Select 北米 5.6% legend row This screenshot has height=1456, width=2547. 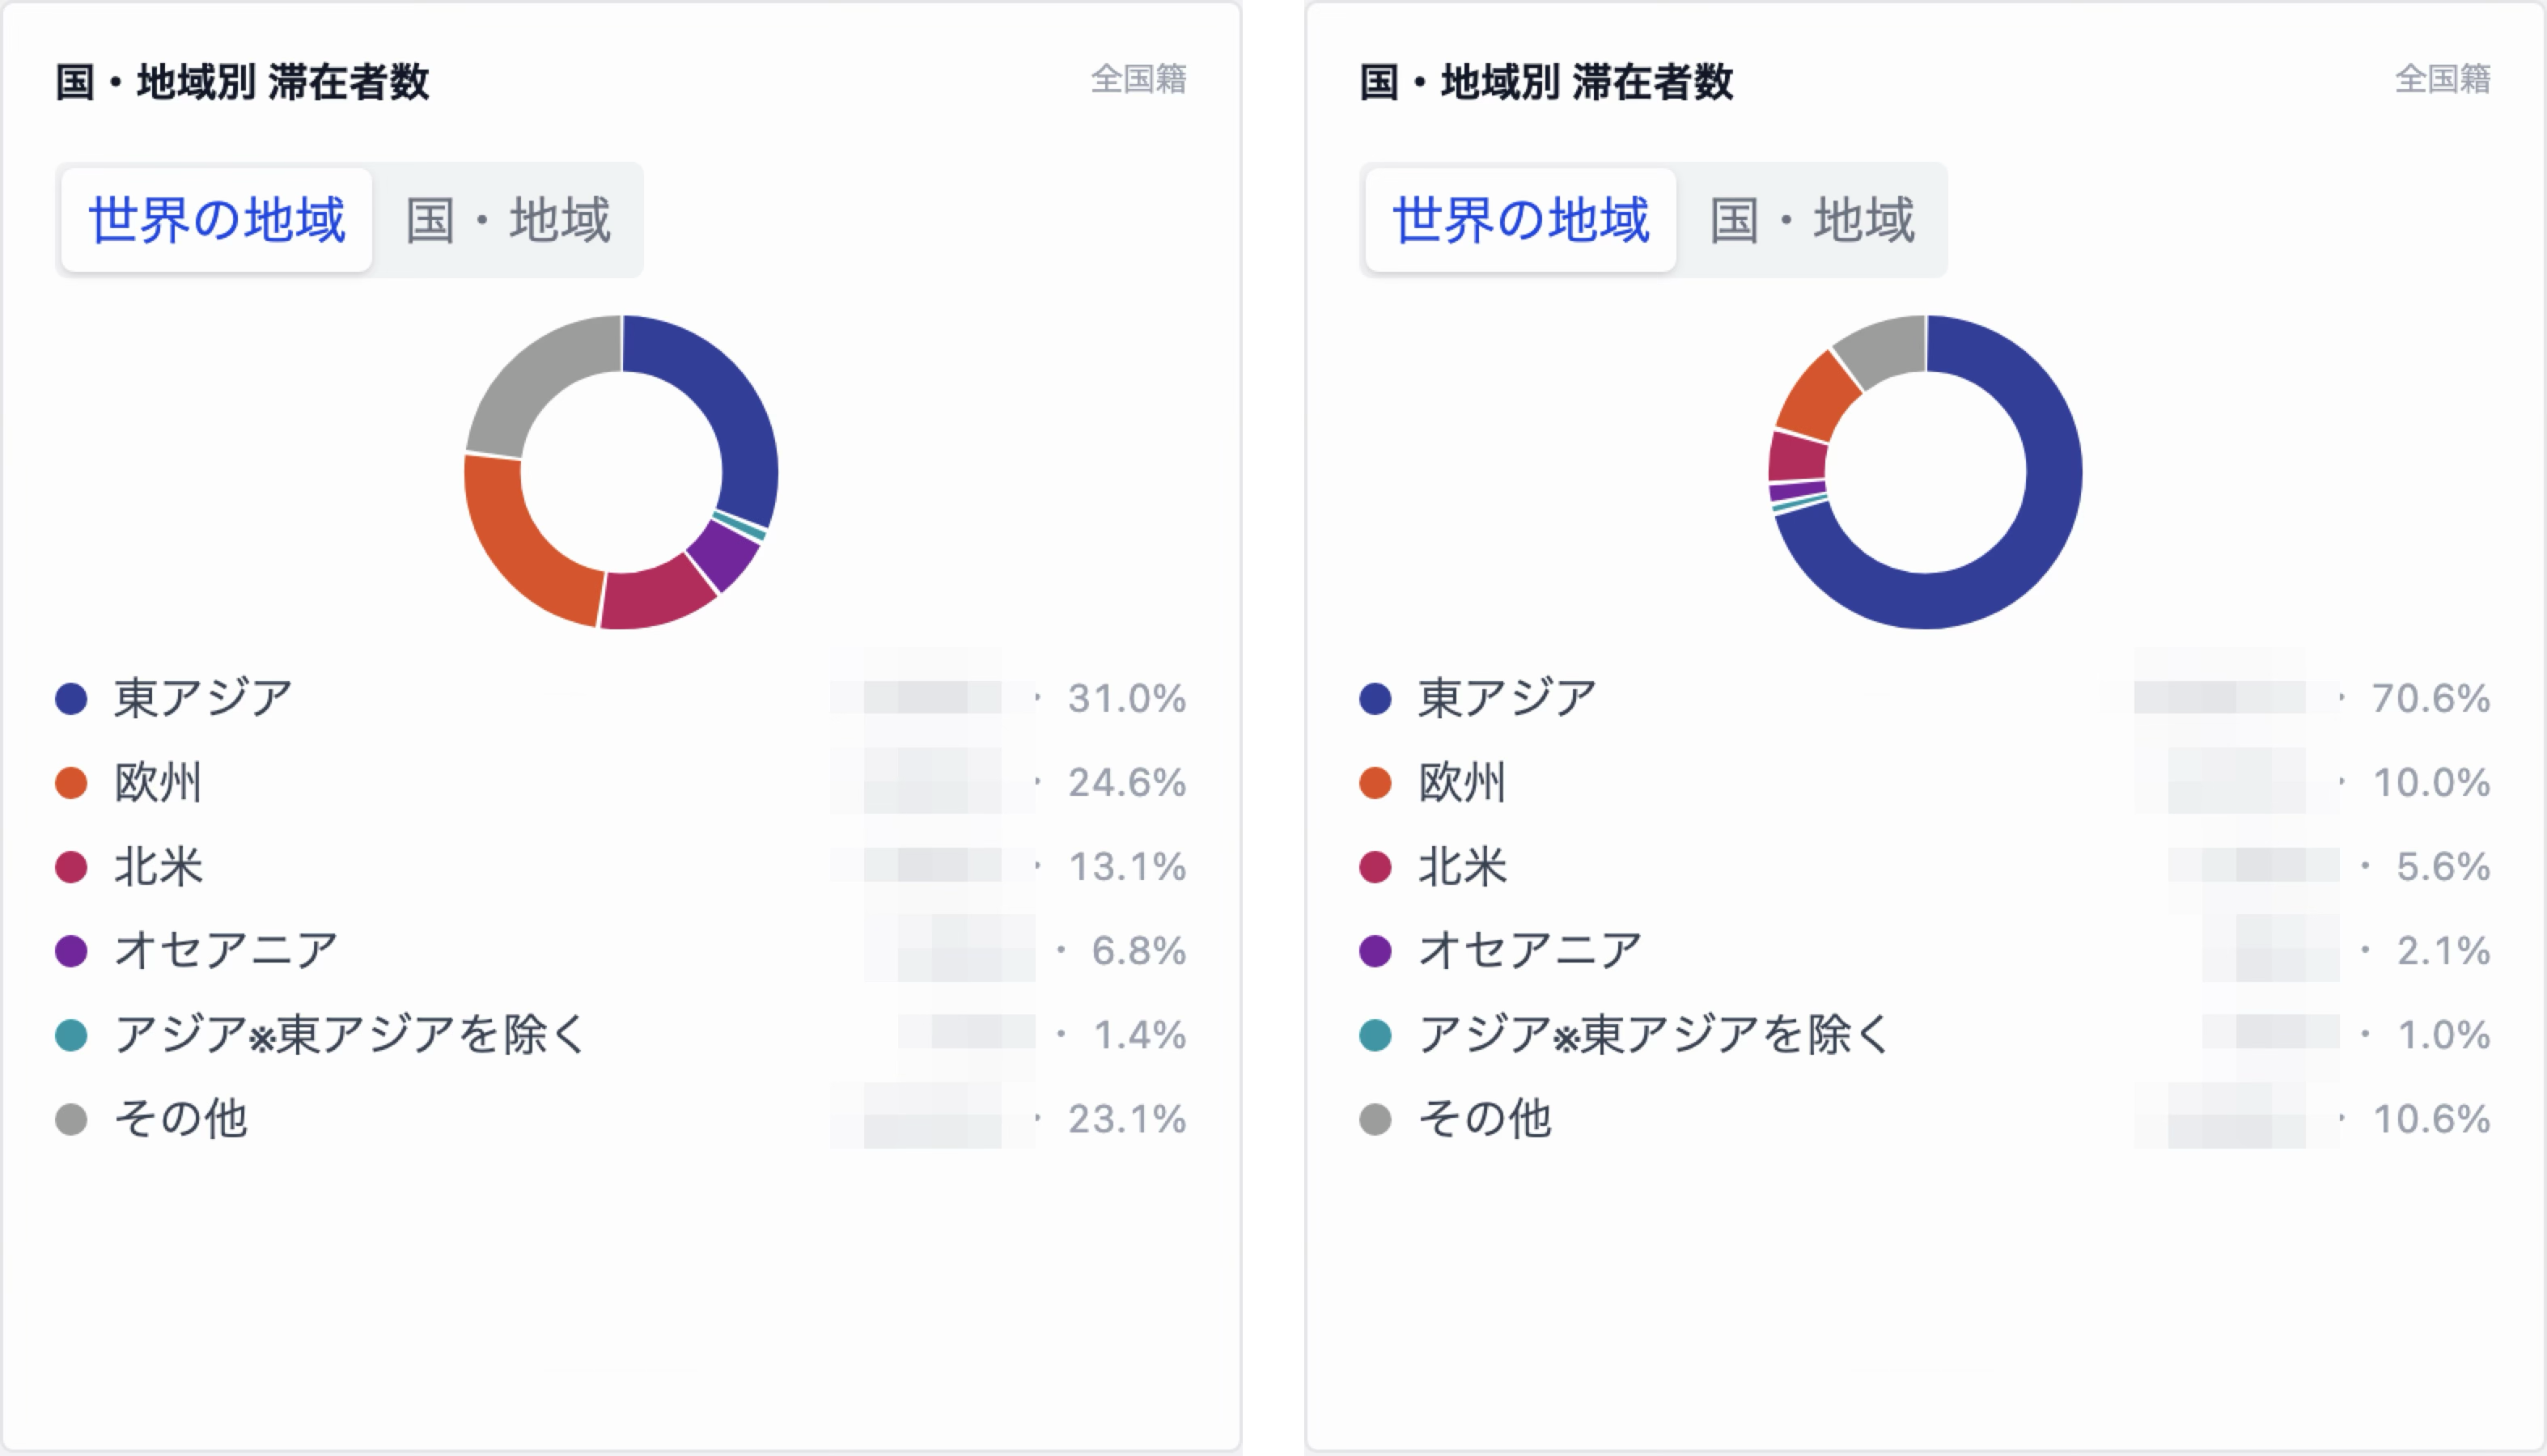1925,866
